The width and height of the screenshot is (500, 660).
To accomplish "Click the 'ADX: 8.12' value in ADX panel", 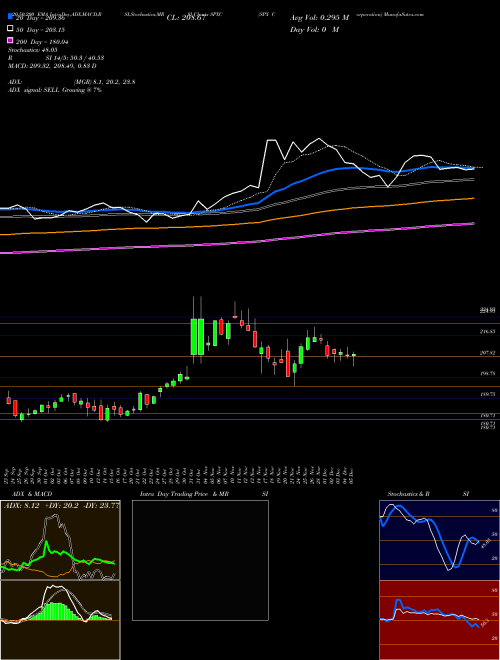I will pos(21,506).
